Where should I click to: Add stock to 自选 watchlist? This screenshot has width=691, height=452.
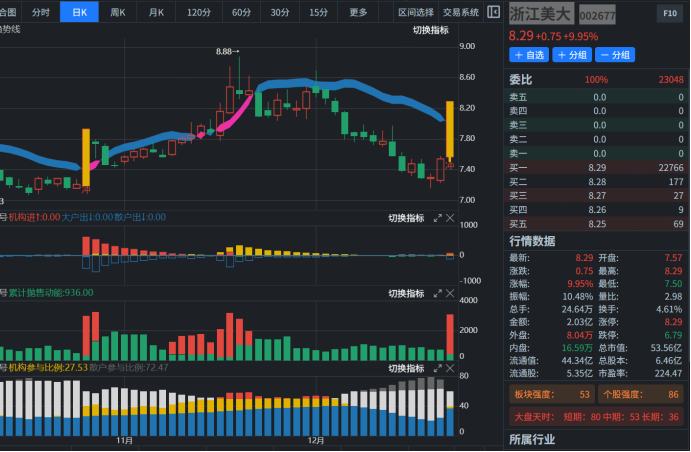pos(529,55)
